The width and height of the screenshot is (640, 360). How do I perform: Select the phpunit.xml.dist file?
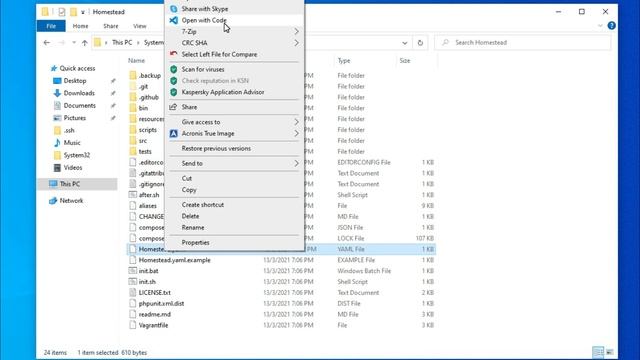[161, 304]
